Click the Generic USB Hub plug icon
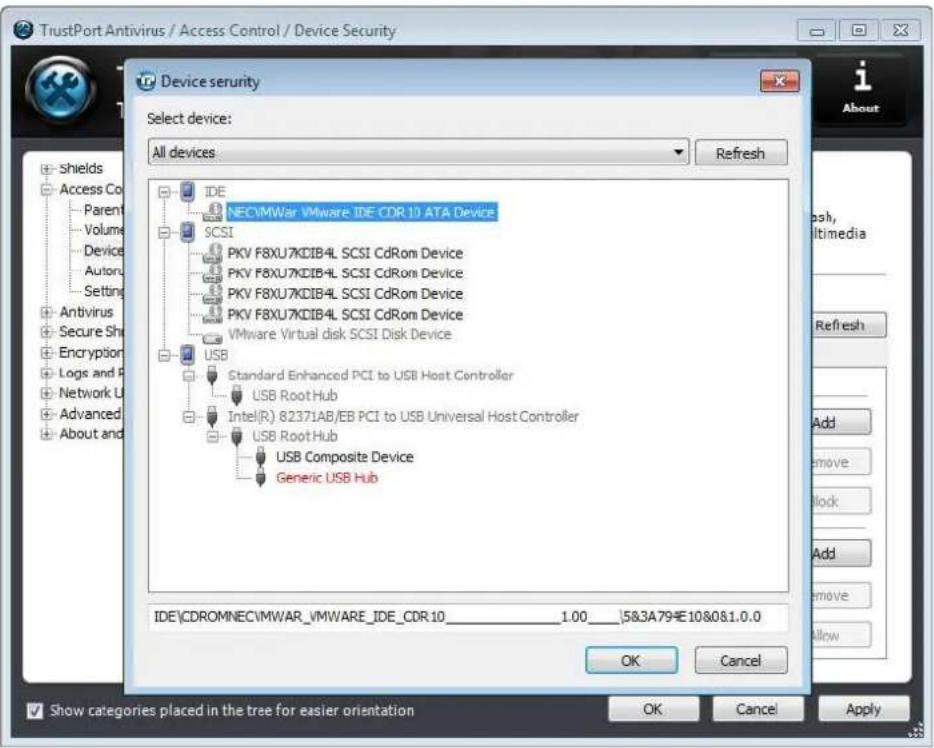934x748 pixels. pos(260,477)
